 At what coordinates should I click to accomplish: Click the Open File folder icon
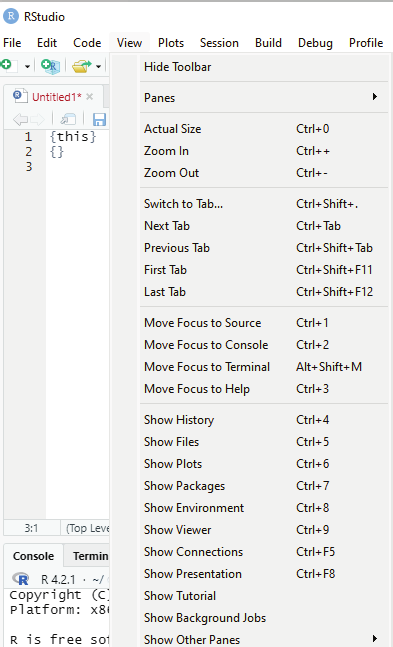pyautogui.click(x=81, y=66)
